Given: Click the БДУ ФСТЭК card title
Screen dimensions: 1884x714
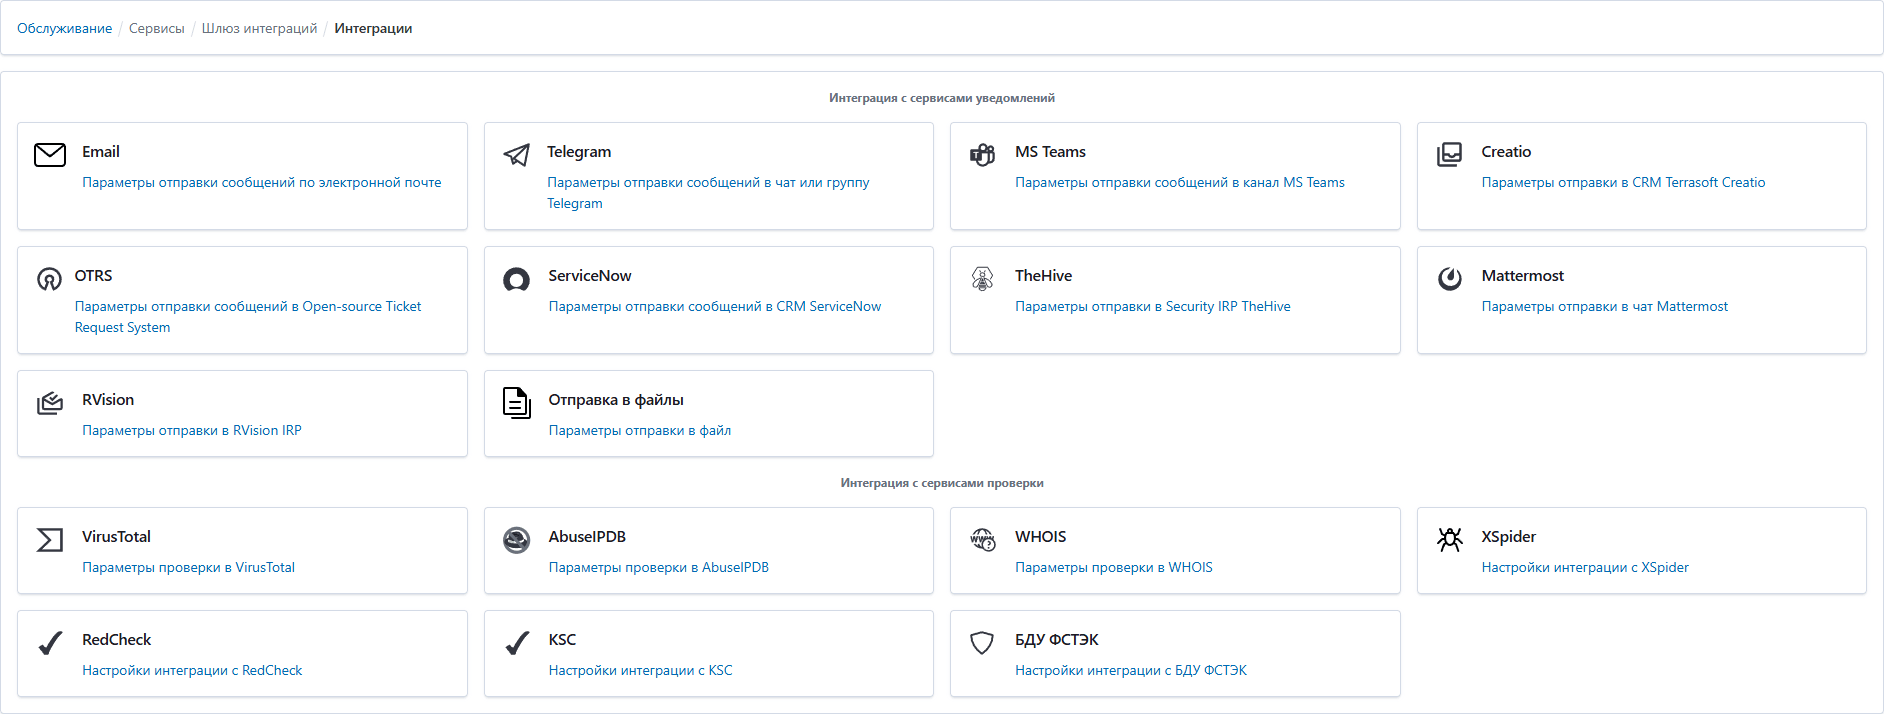Looking at the screenshot, I should [1056, 639].
